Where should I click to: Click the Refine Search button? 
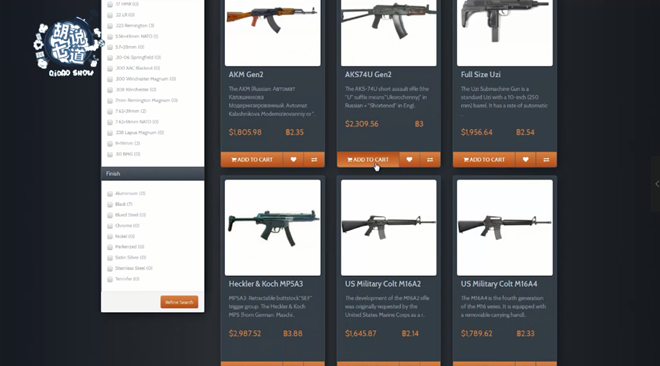[x=179, y=302]
